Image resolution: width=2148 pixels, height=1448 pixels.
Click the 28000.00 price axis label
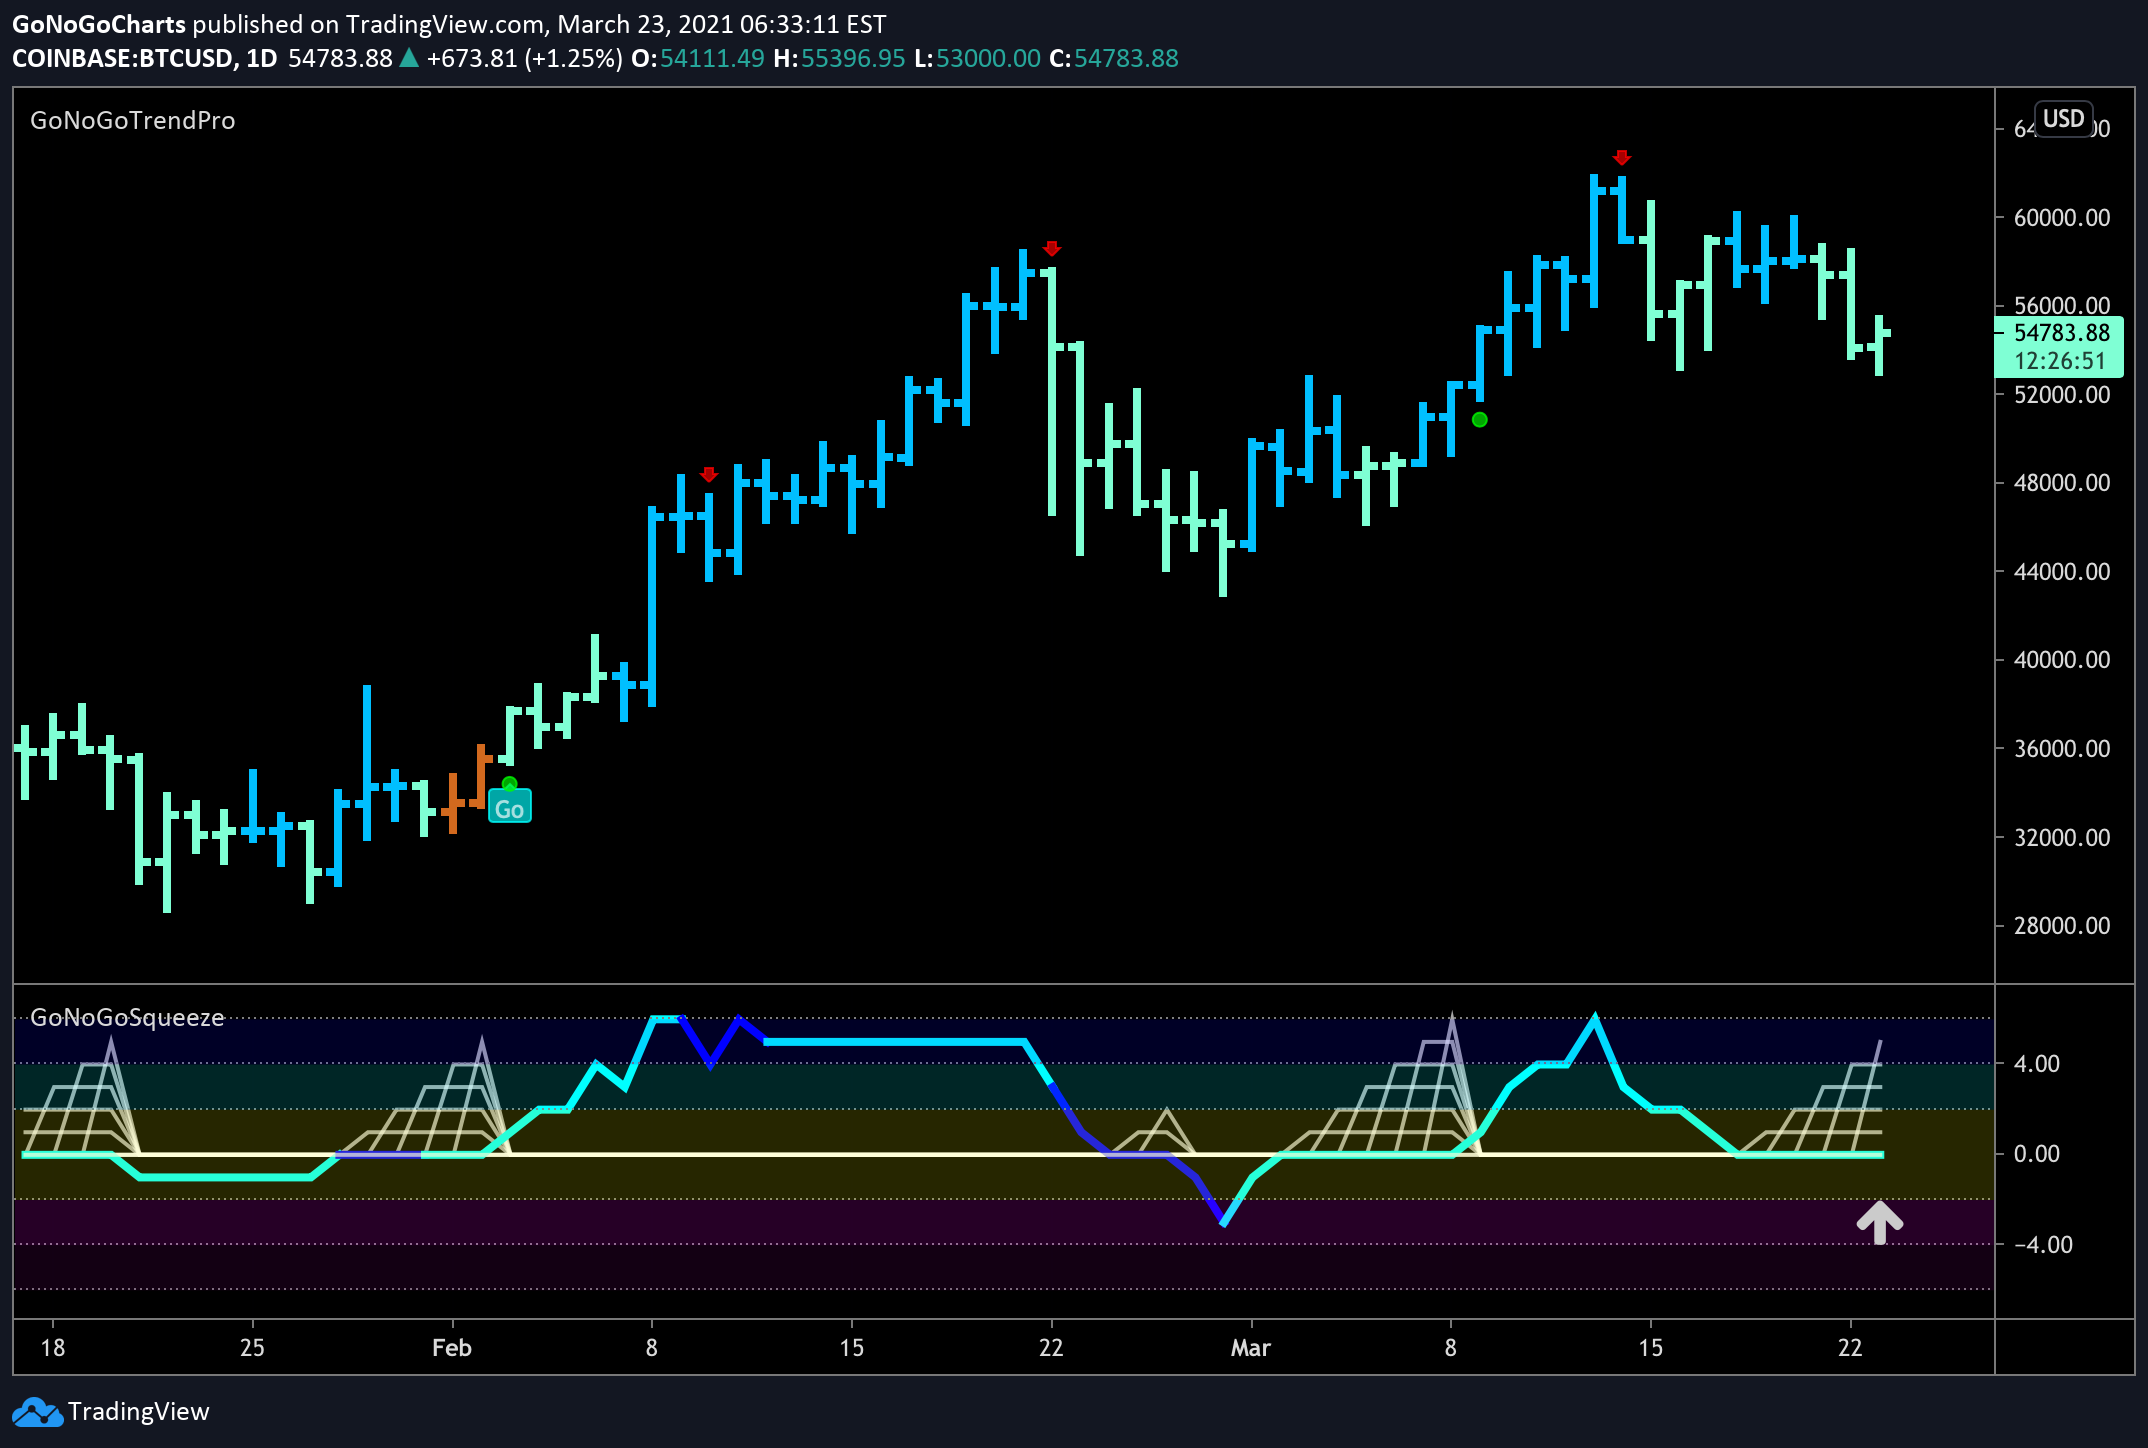coord(2062,926)
